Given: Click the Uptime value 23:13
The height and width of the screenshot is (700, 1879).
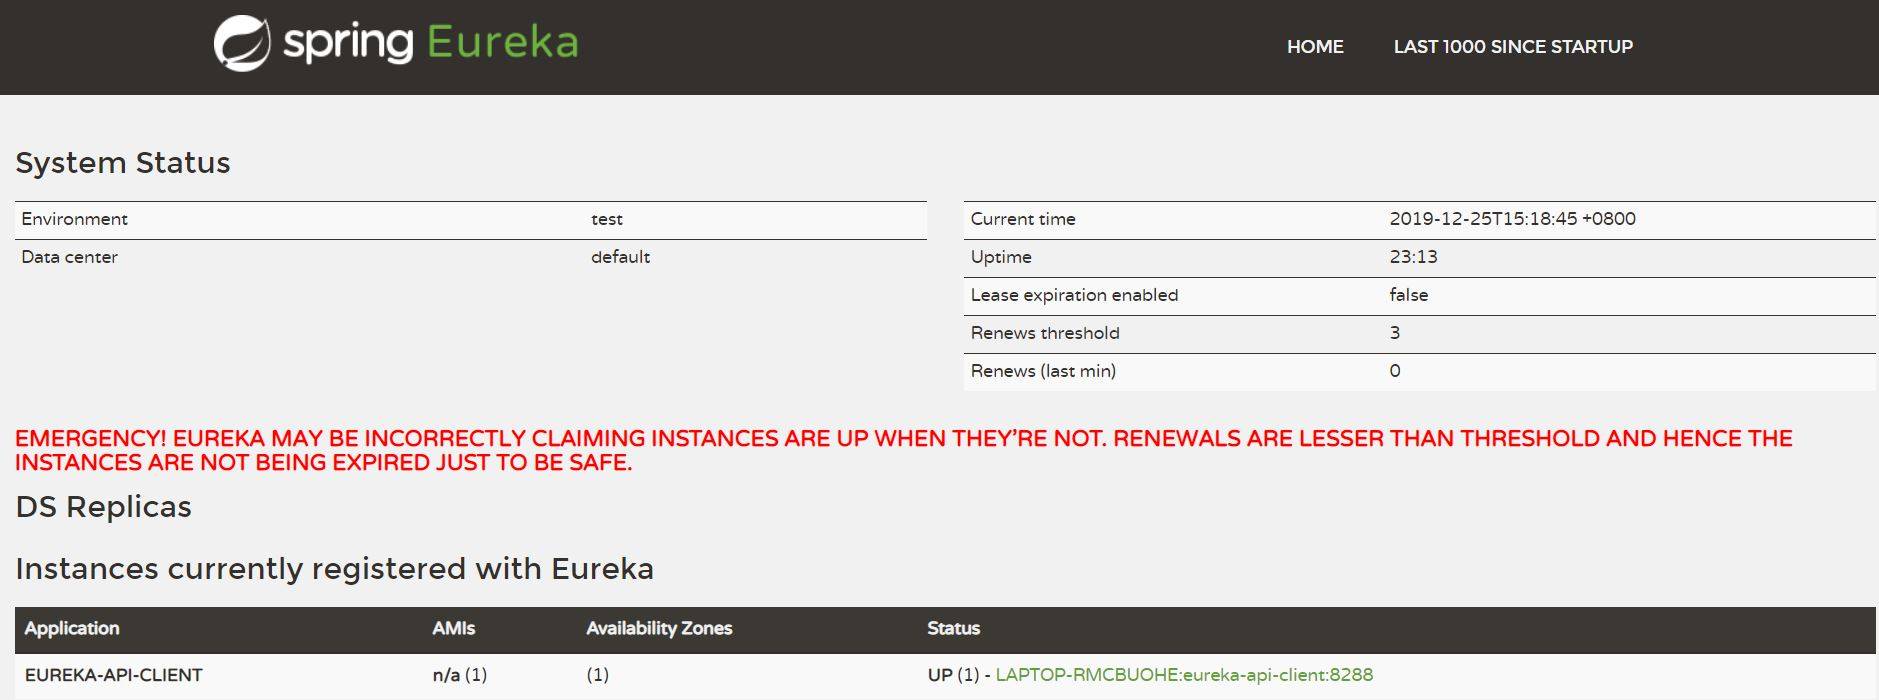Looking at the screenshot, I should (x=1412, y=258).
